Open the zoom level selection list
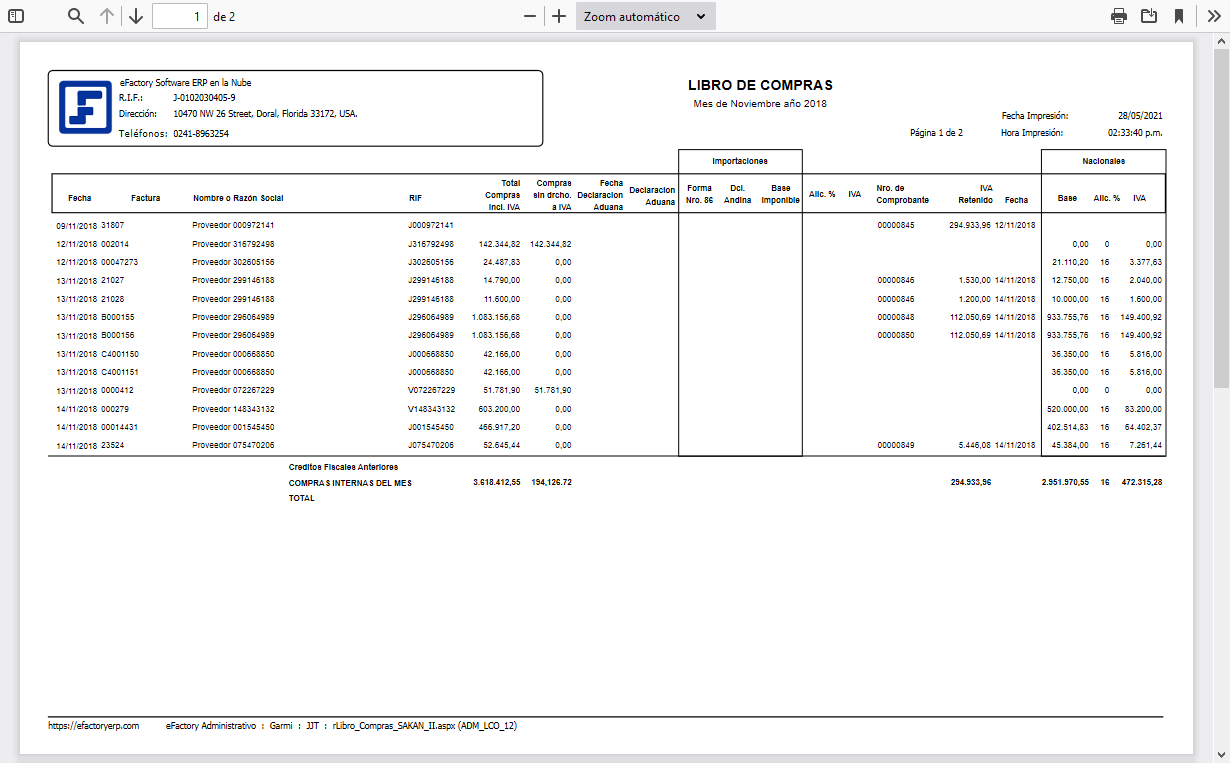 click(x=645, y=16)
